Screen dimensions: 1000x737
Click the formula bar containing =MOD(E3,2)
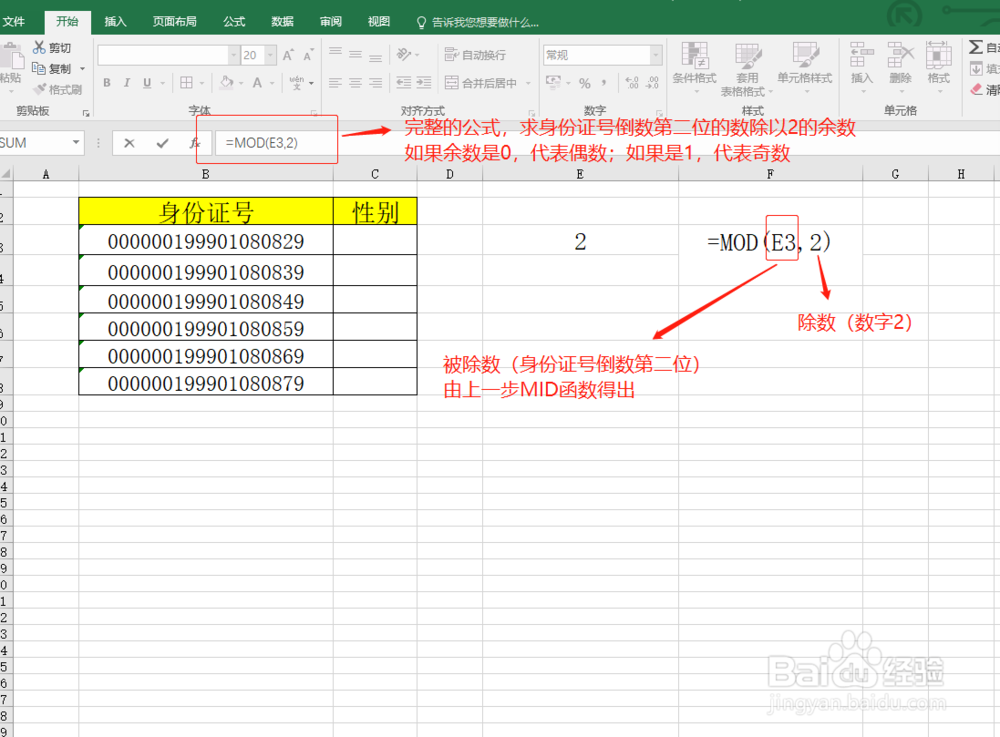(606, 143)
